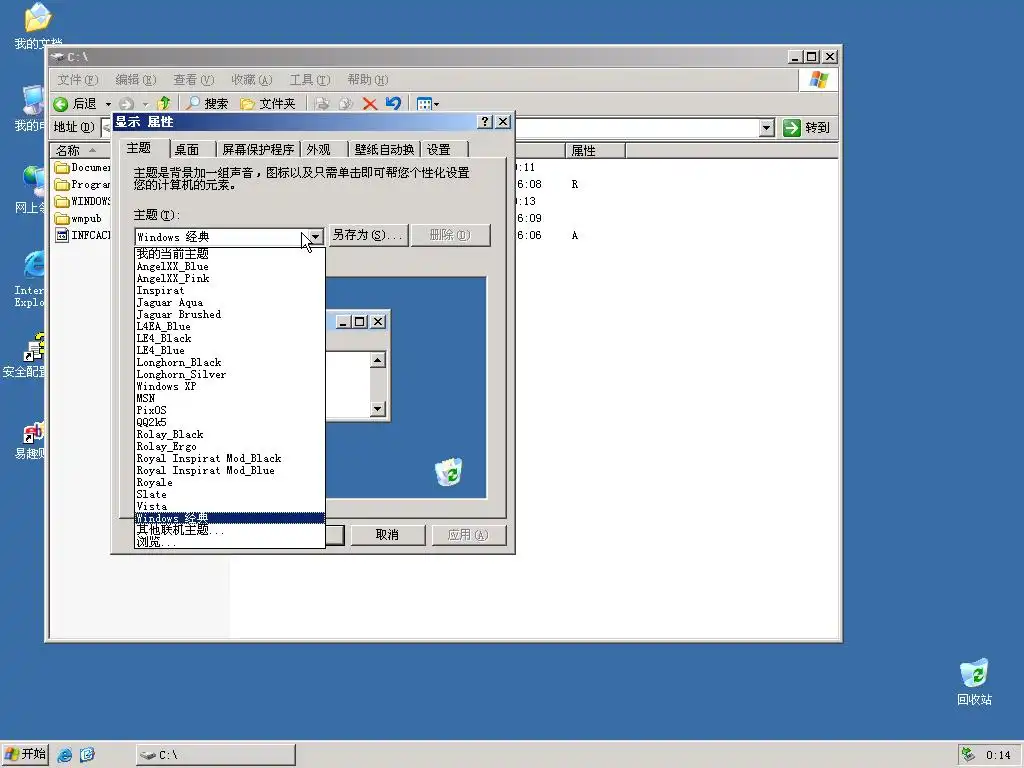The image size is (1024, 768).
Task: Collapse the theme combo box arrow
Action: 315,236
